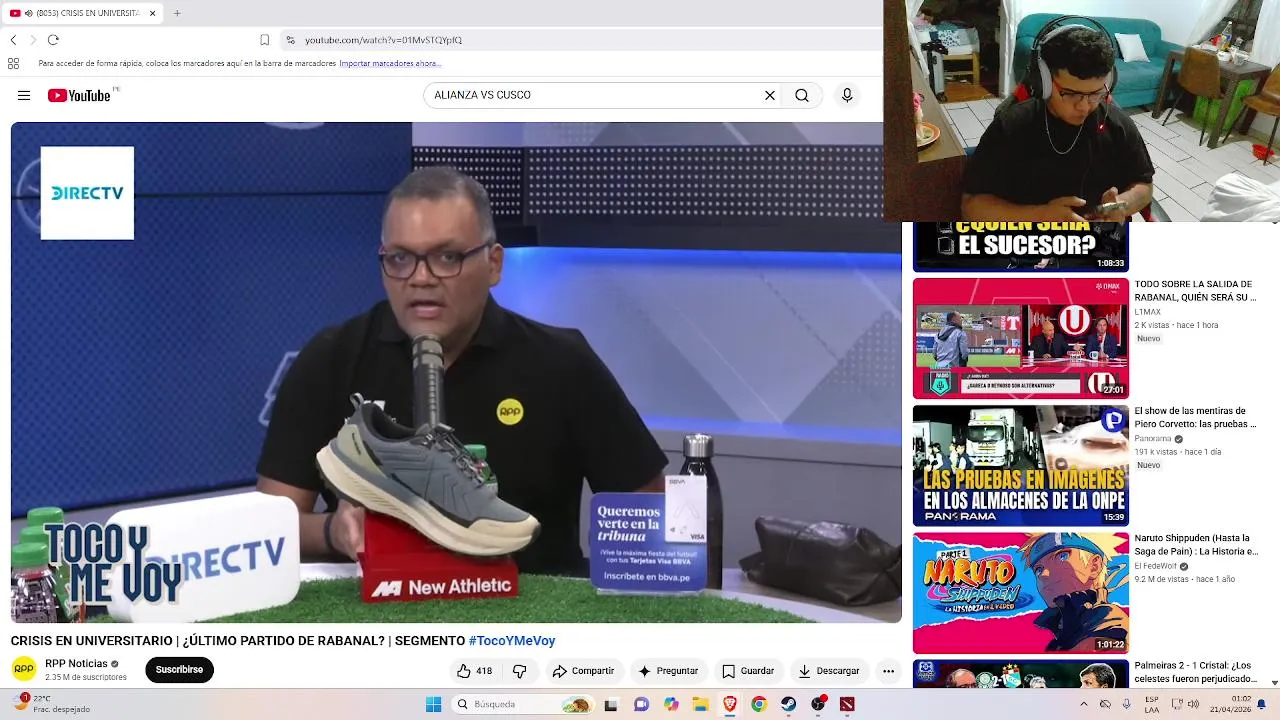Open the apps grid in the bookmarks bar
This screenshot has width=1280, height=720.
point(13,63)
